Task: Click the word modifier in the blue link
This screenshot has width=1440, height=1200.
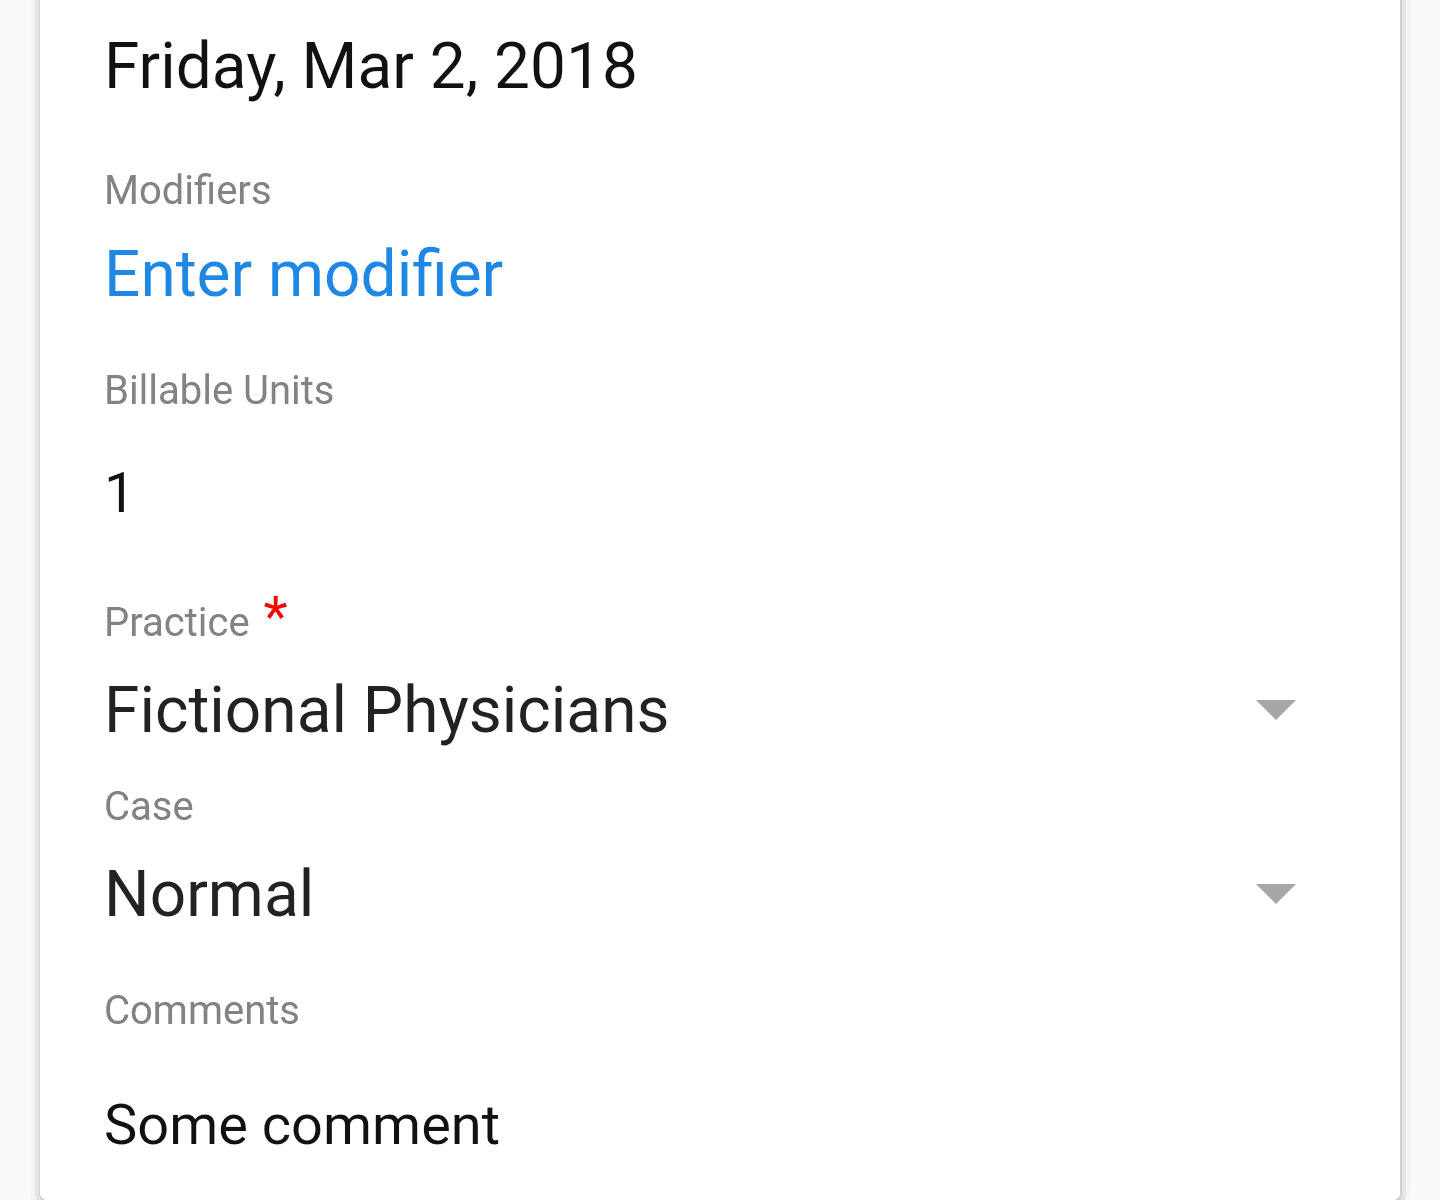Action: click(385, 274)
